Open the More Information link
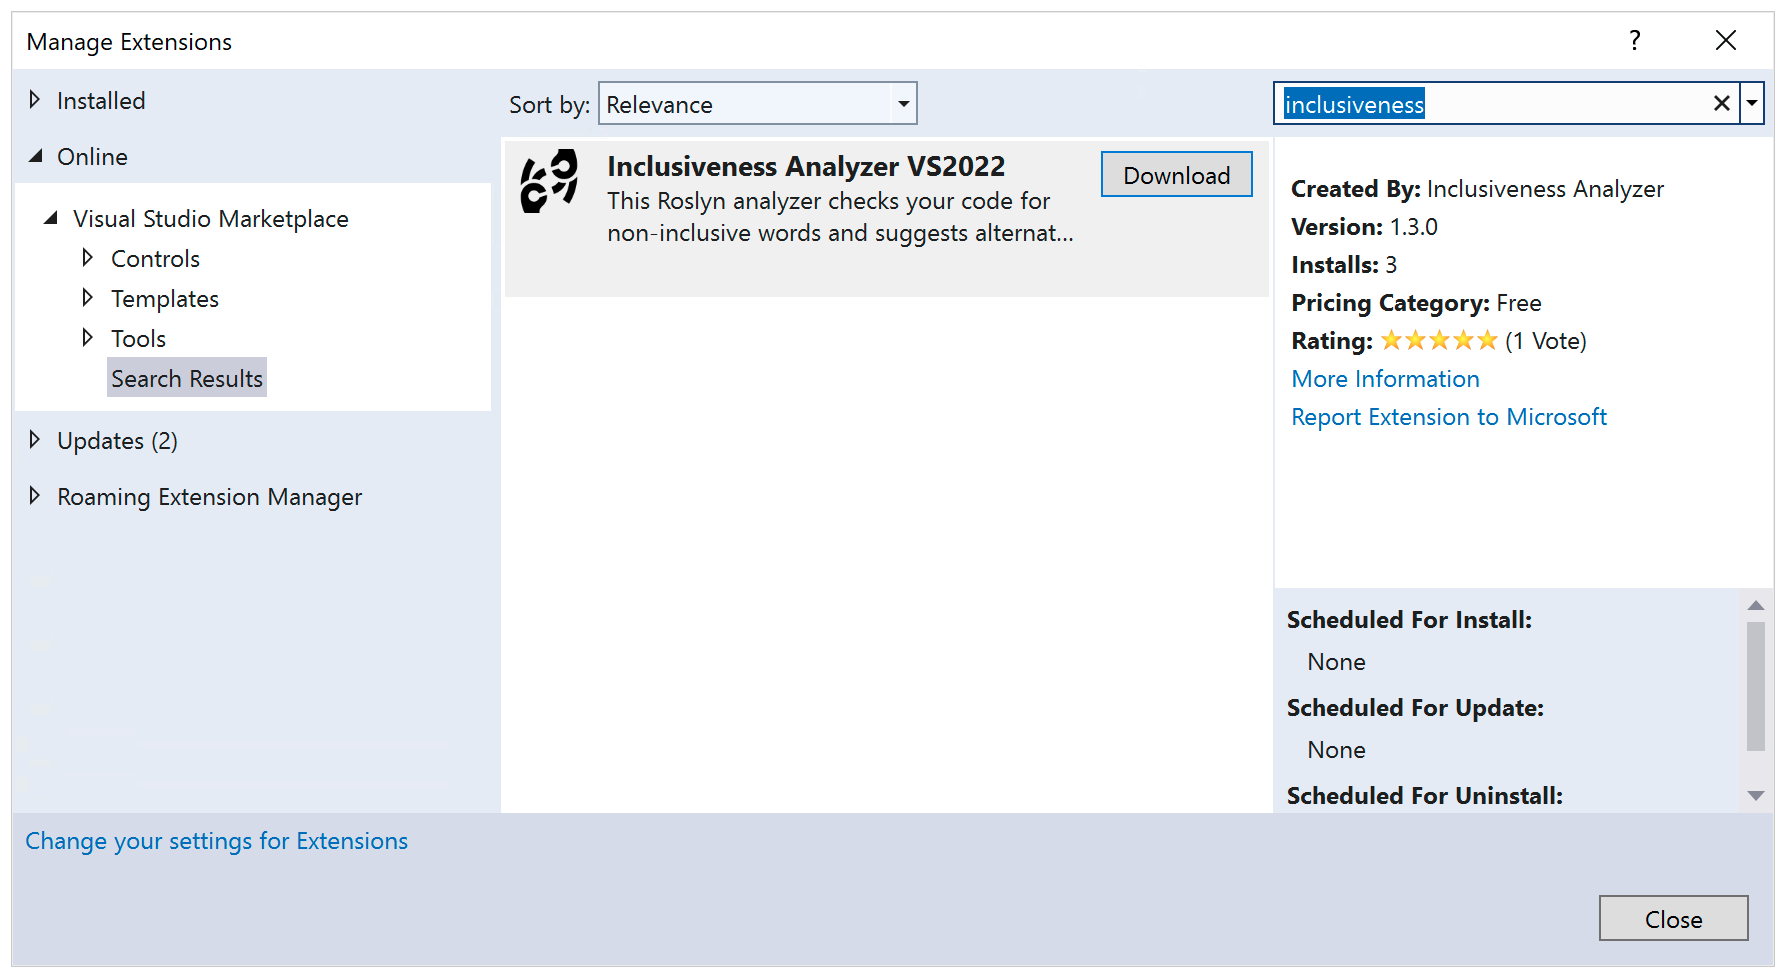This screenshot has width=1788, height=978. click(1385, 379)
